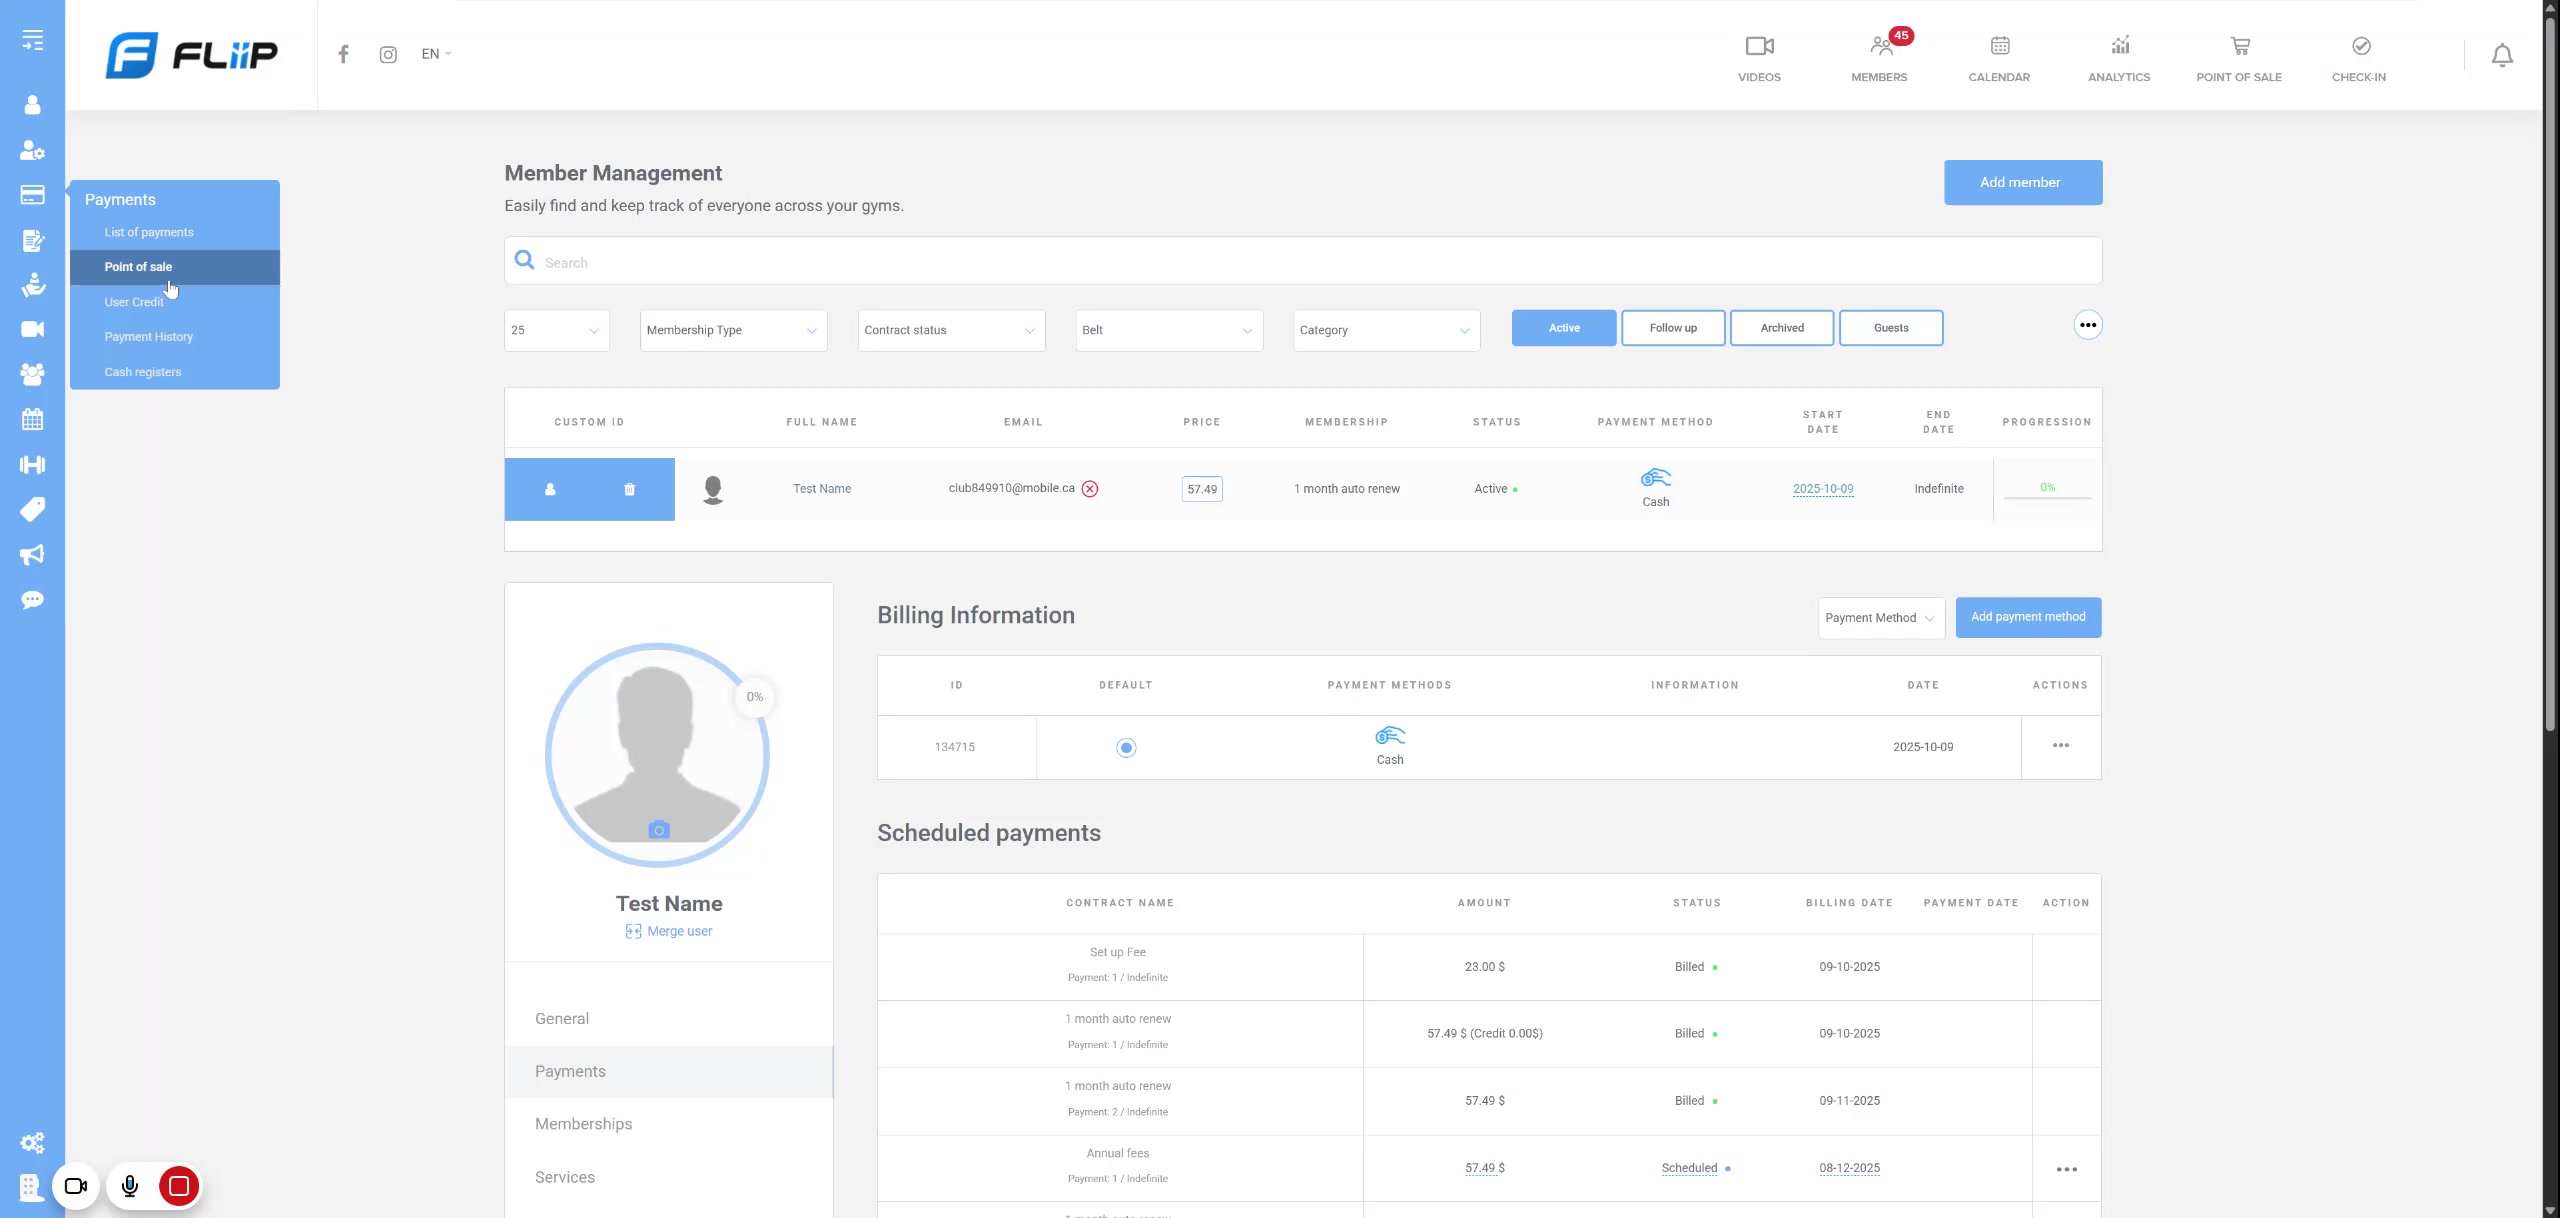Show Active members filter
This screenshot has height=1218, width=2560.
click(x=1564, y=328)
